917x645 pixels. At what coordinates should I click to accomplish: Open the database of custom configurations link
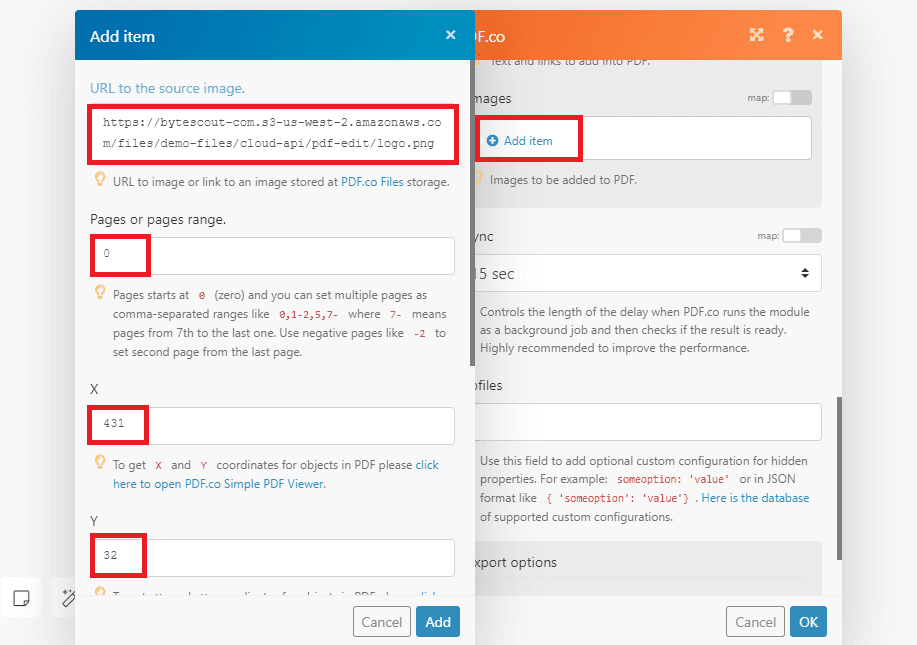coord(755,498)
